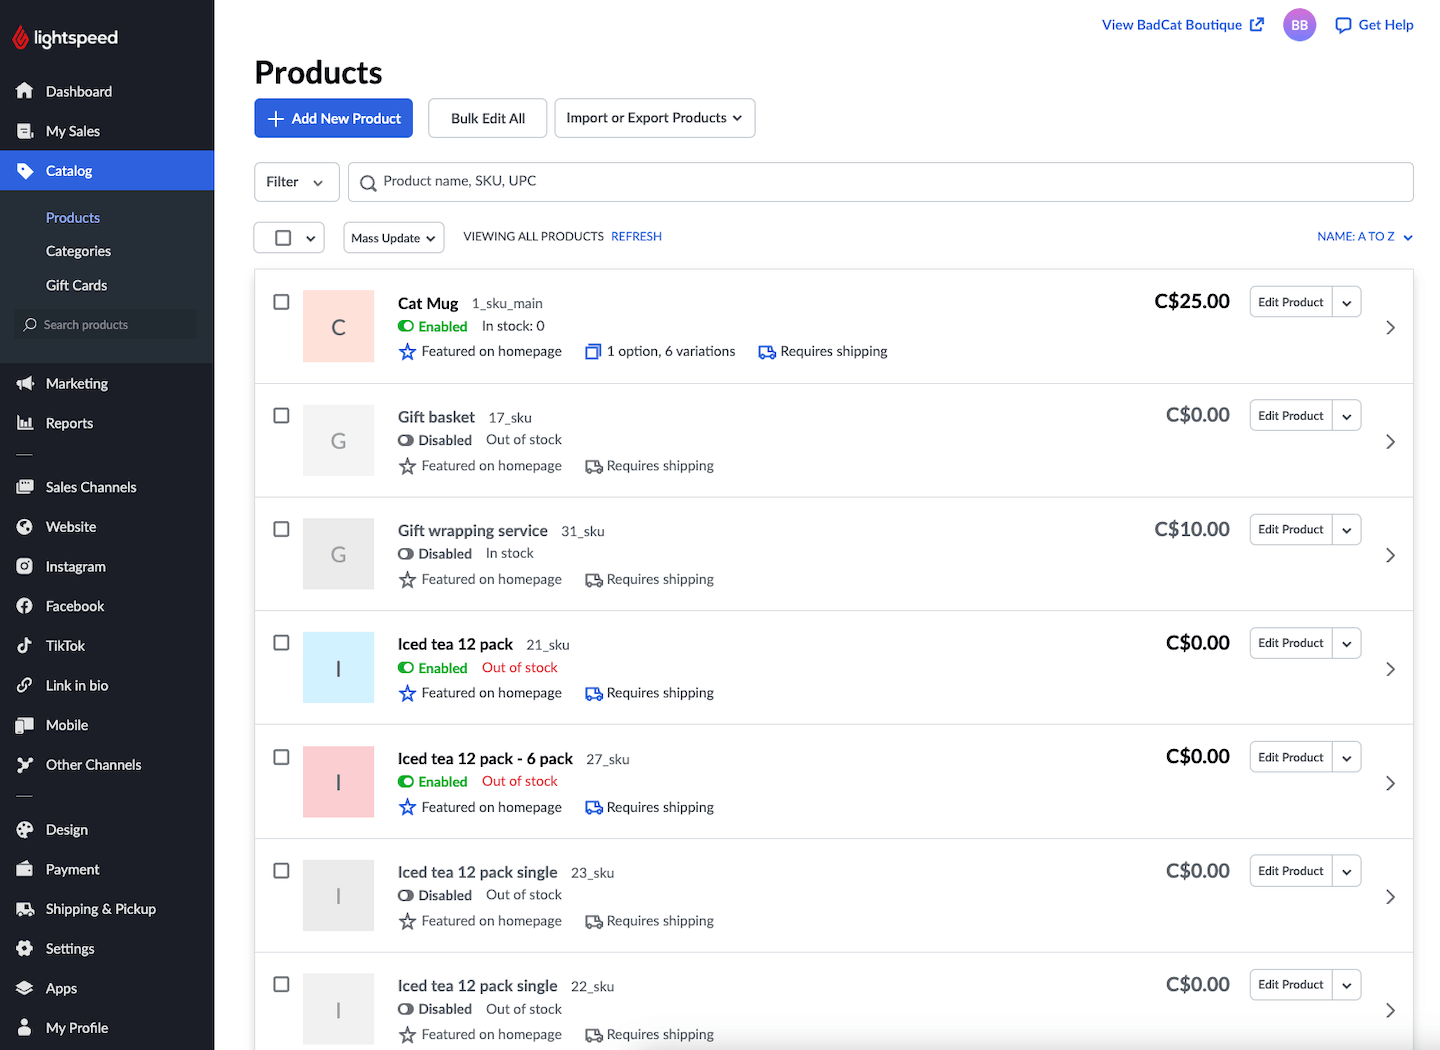The width and height of the screenshot is (1440, 1050).
Task: Click the Get Help chat icon
Action: tap(1343, 25)
